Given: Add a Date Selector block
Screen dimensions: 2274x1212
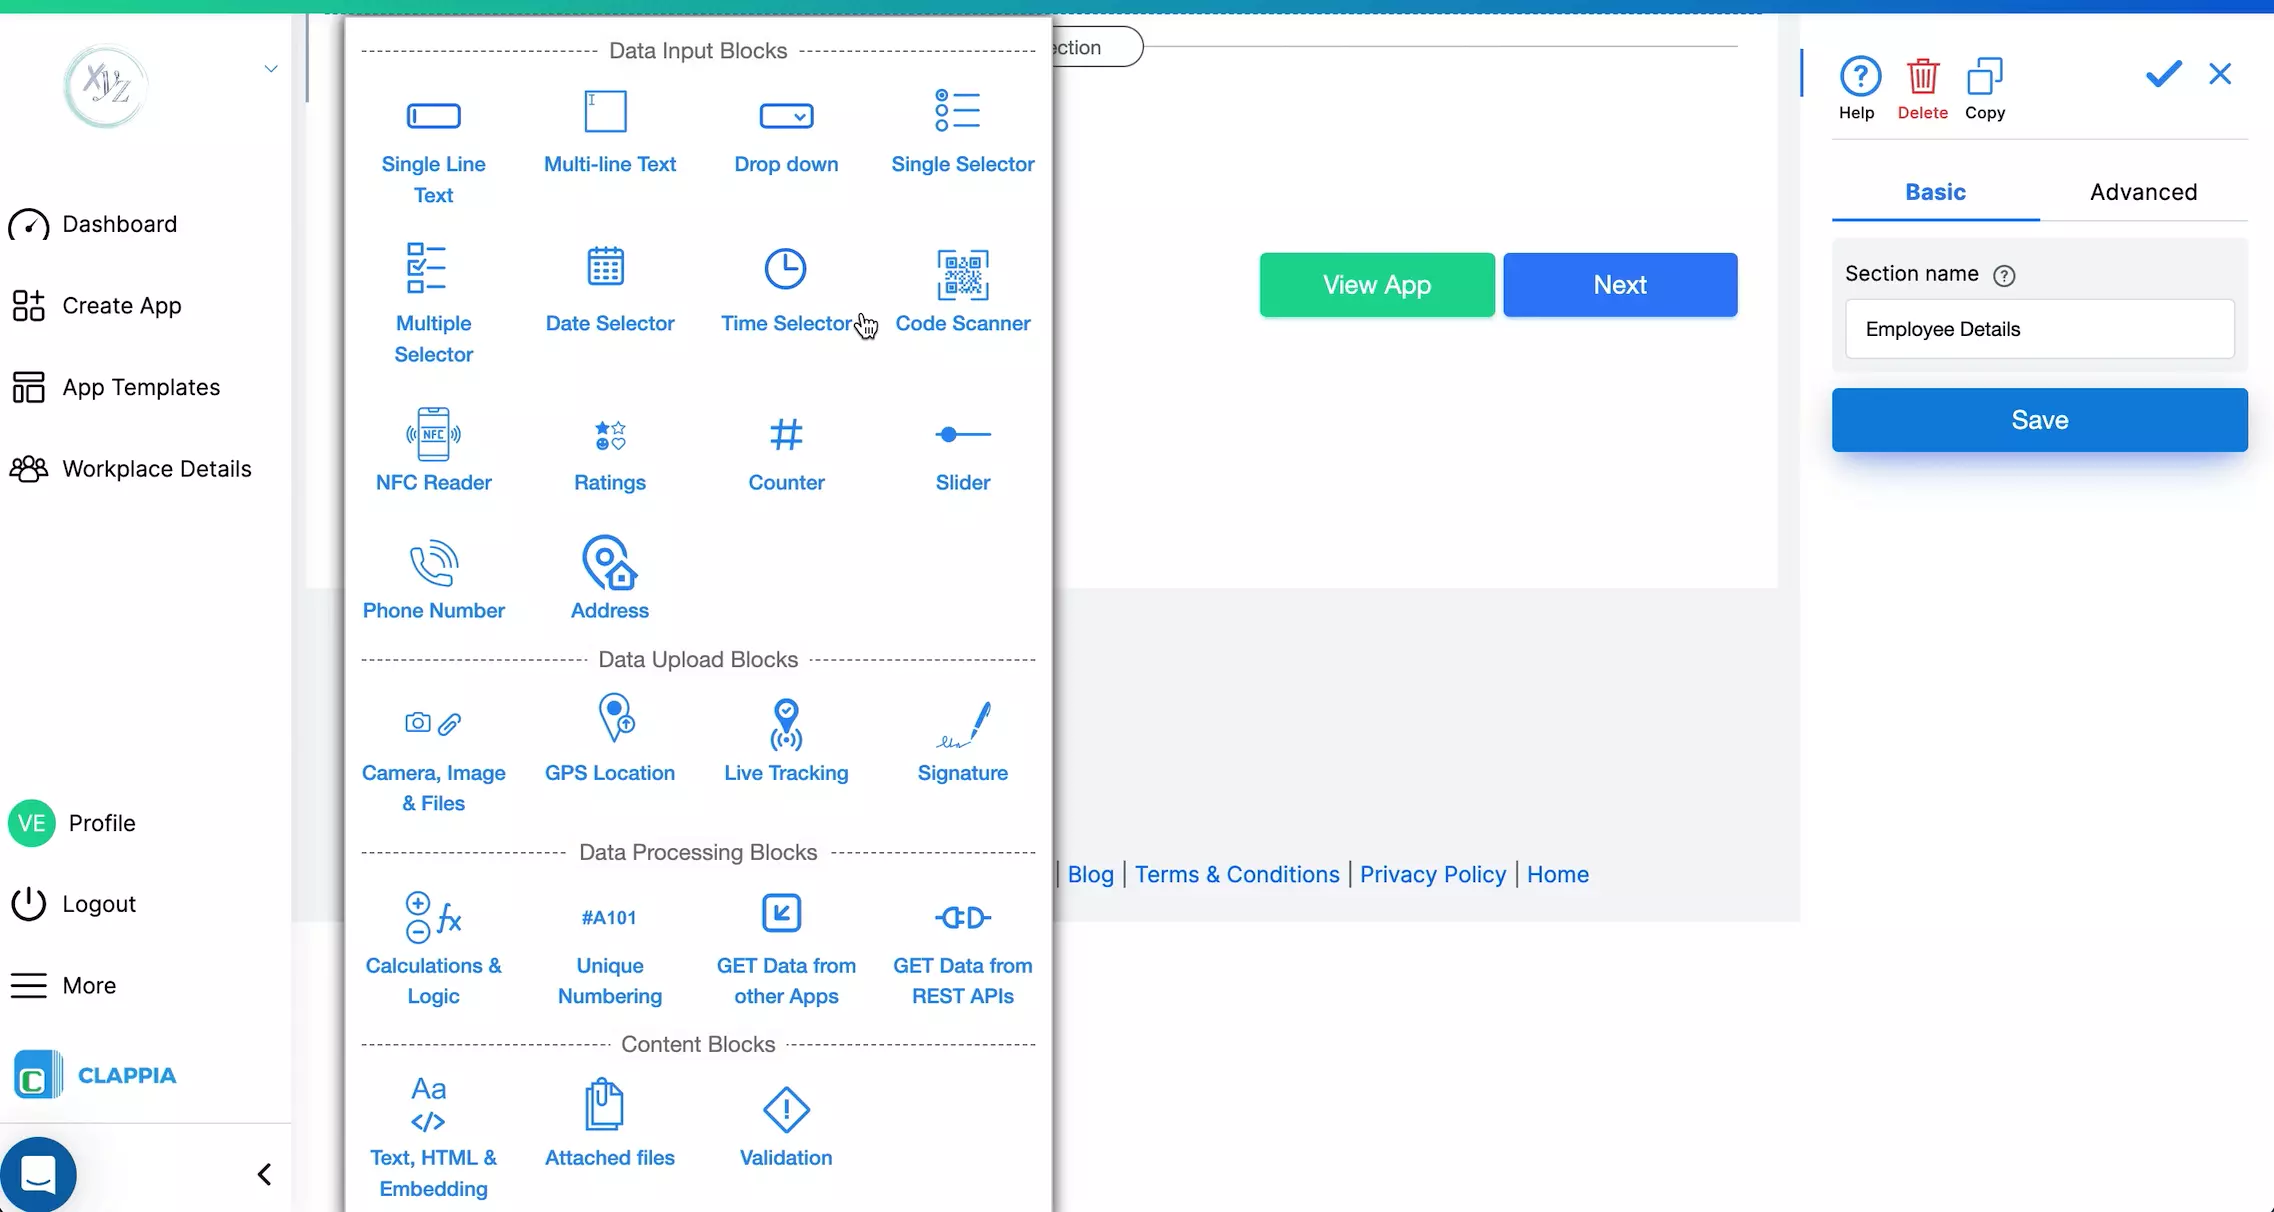Looking at the screenshot, I should coord(608,290).
